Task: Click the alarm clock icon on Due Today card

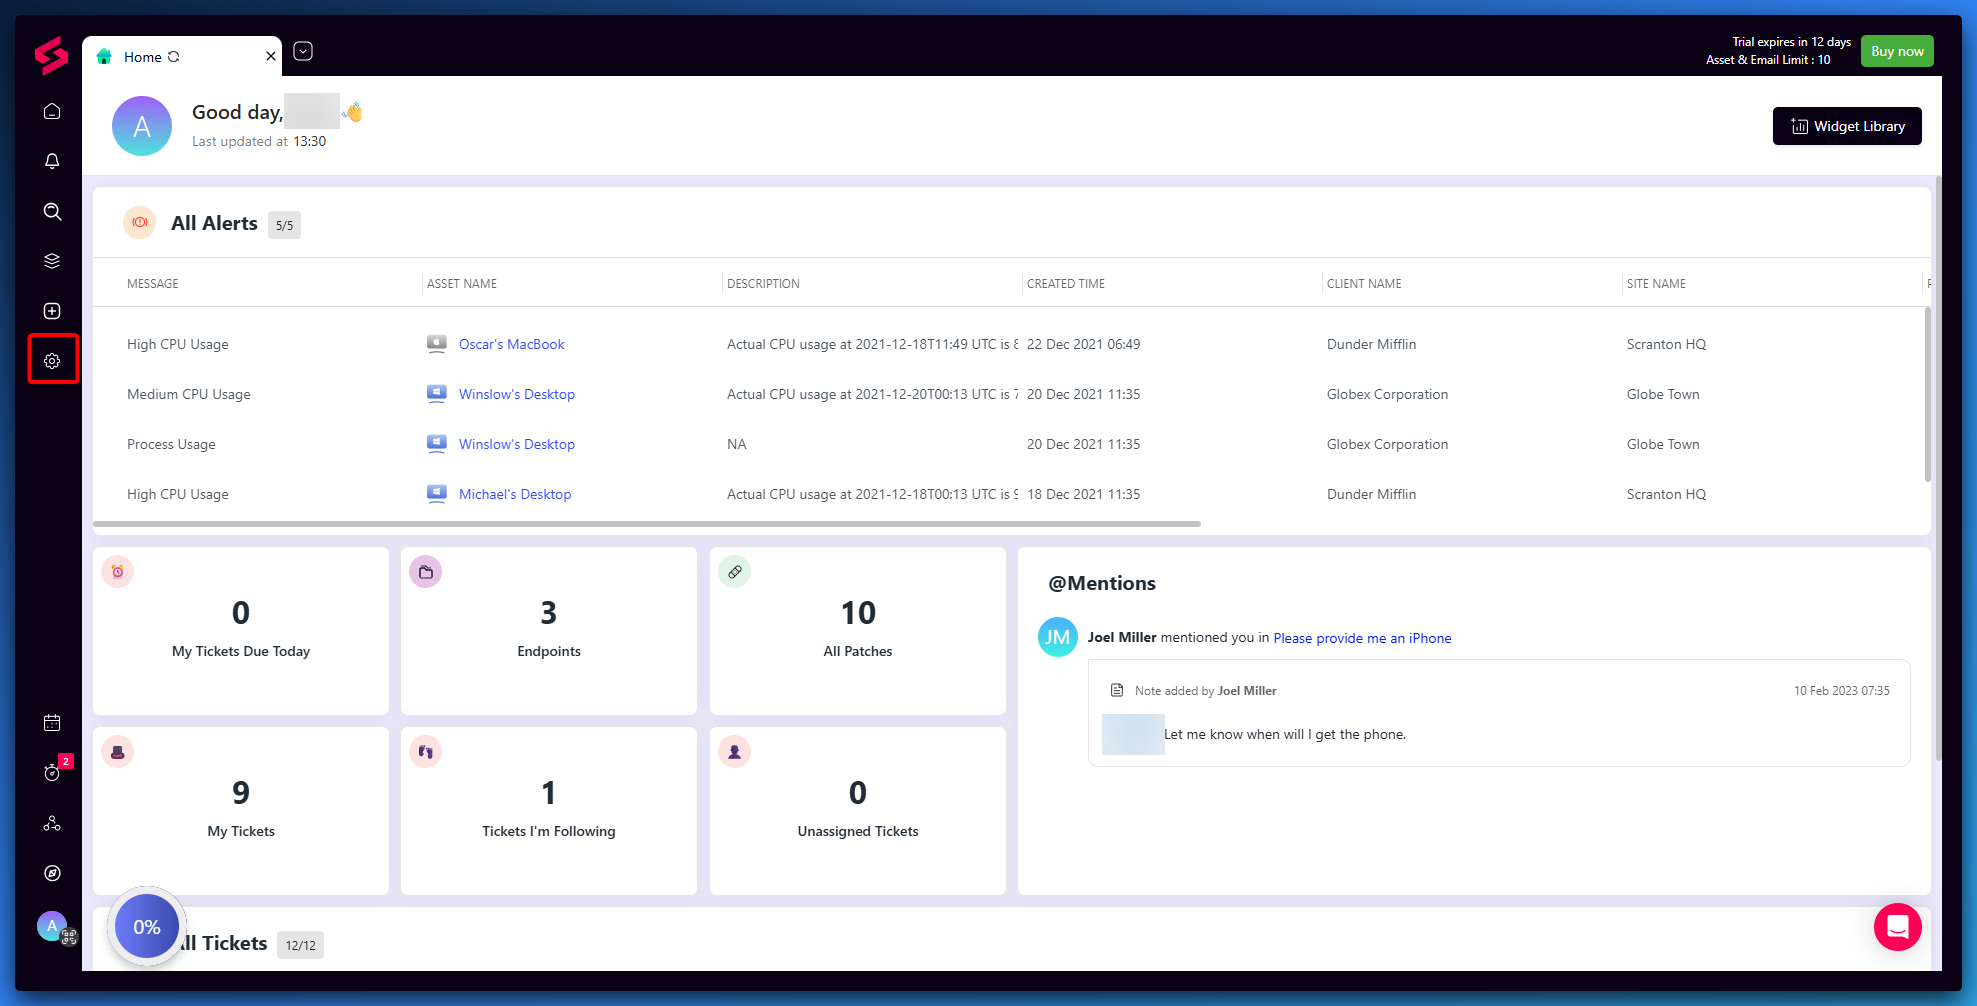Action: tap(118, 572)
